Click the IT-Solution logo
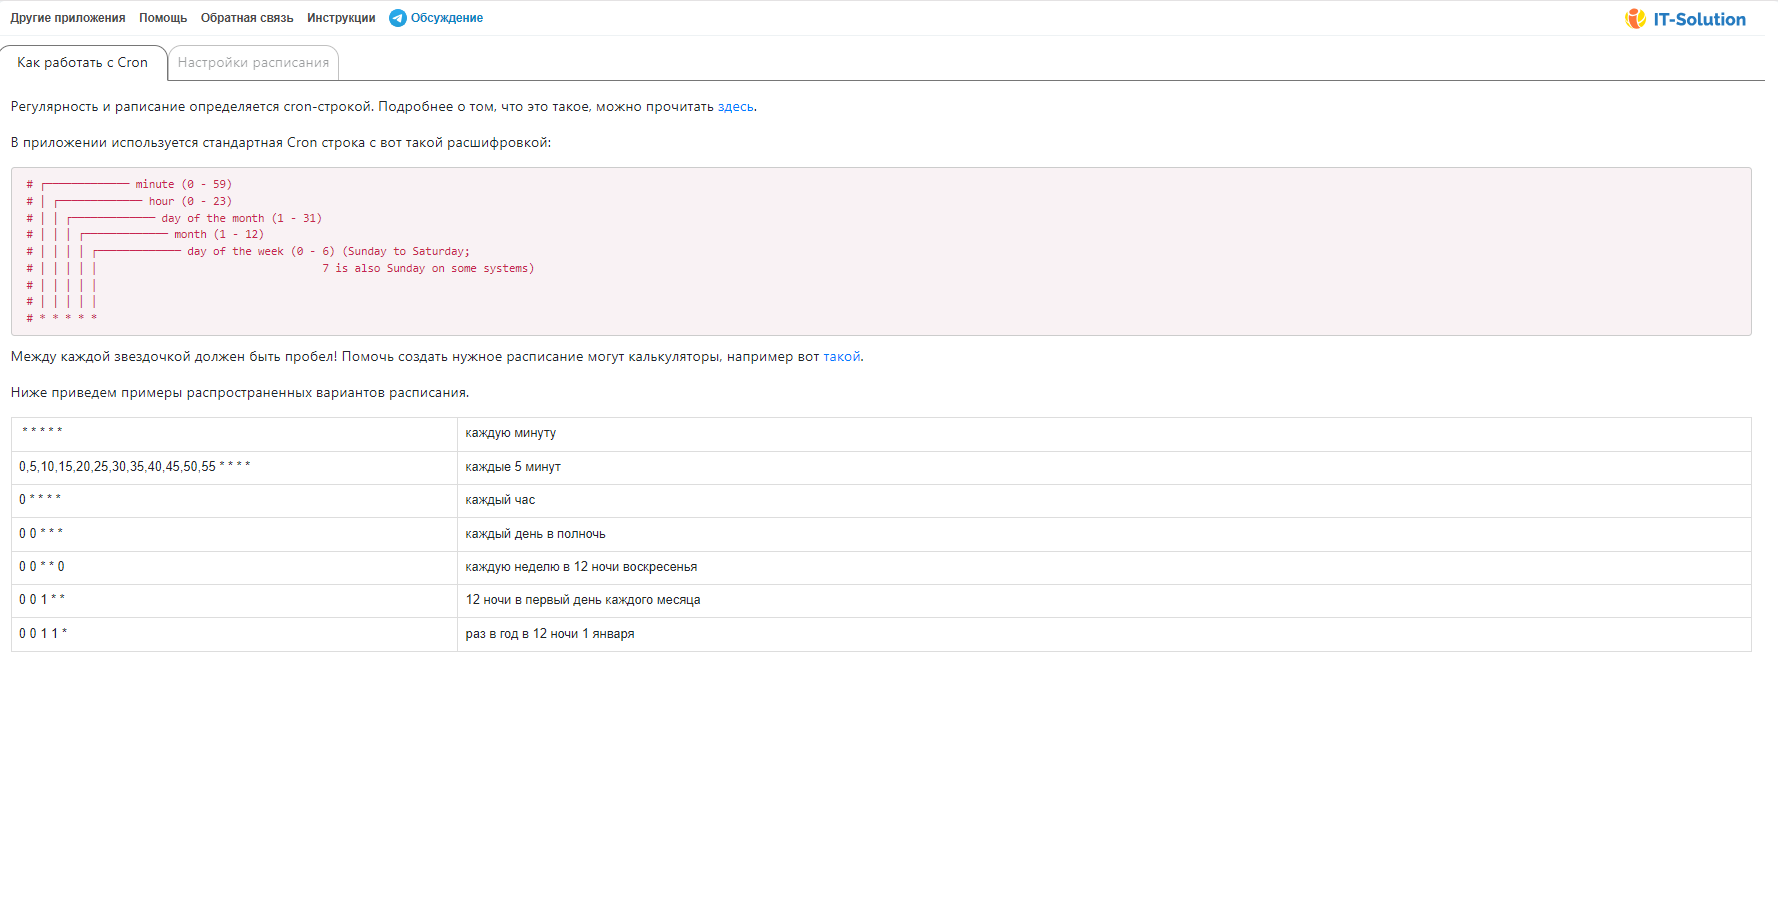Image resolution: width=1778 pixels, height=923 pixels. point(1685,19)
